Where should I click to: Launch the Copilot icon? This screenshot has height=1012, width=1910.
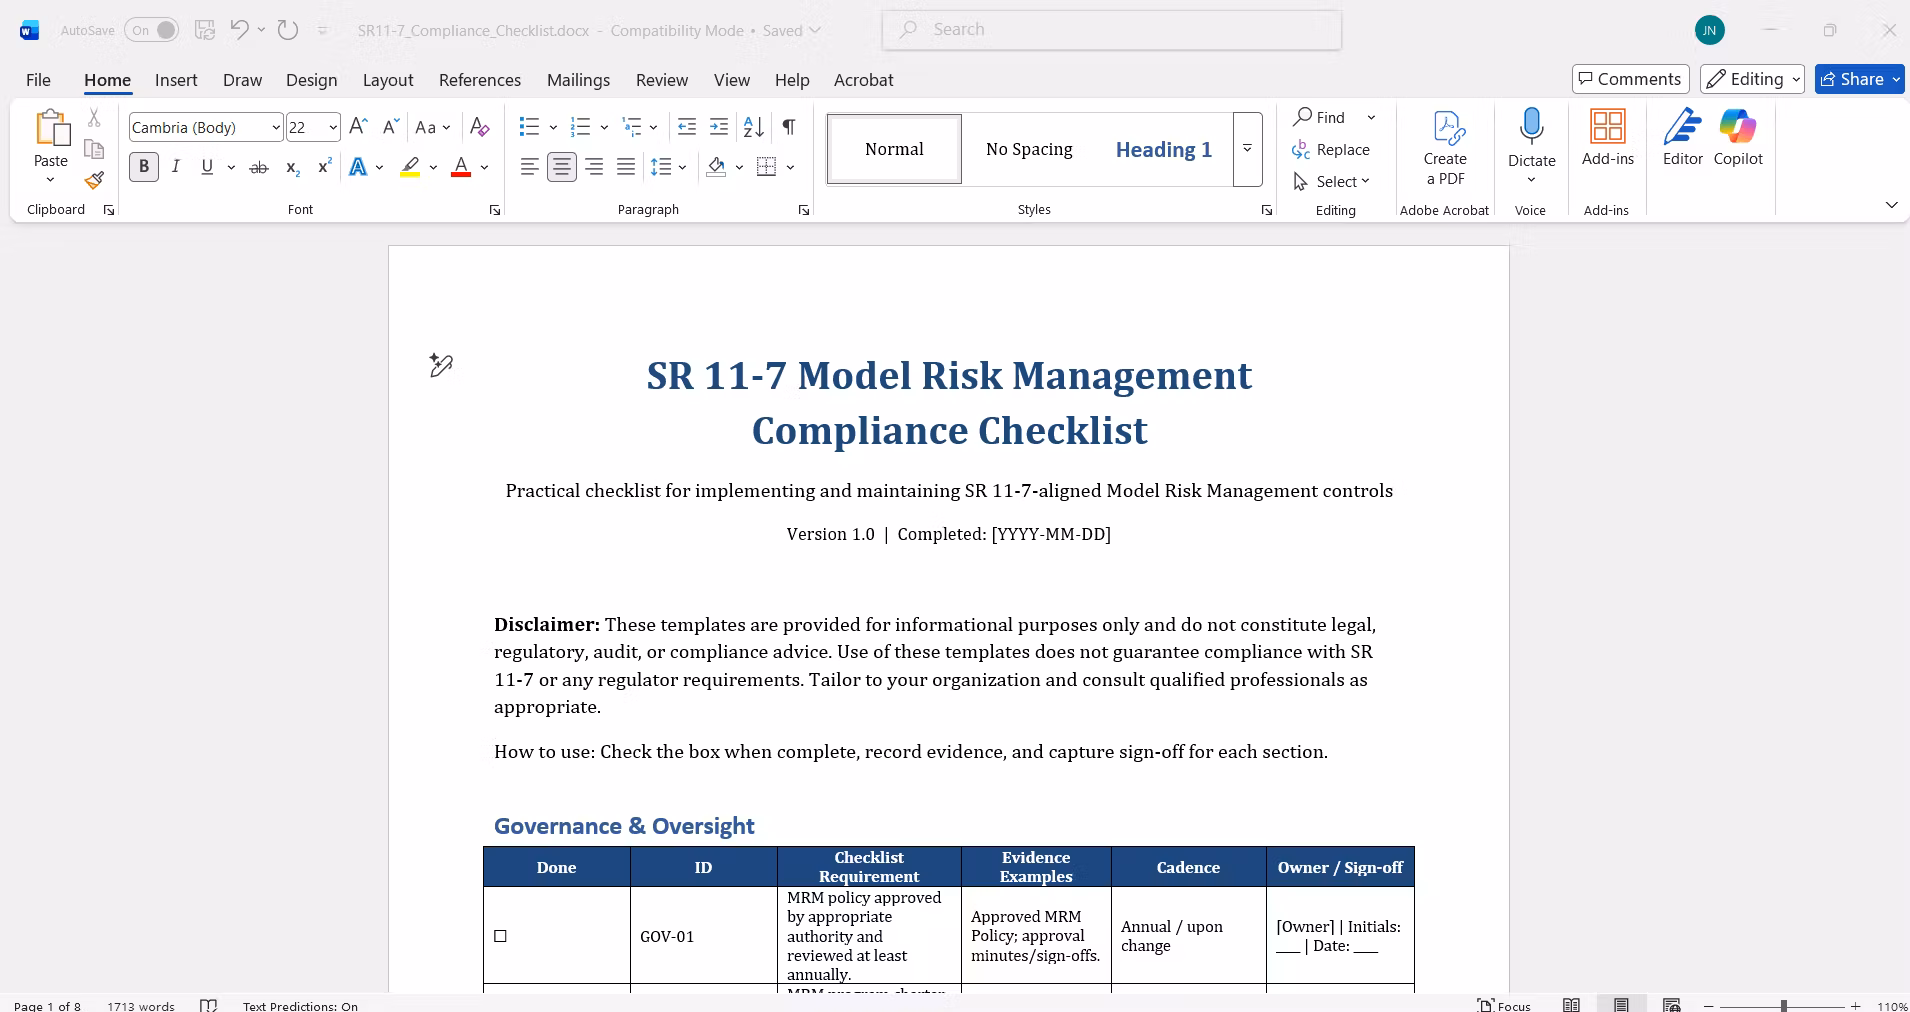point(1738,127)
